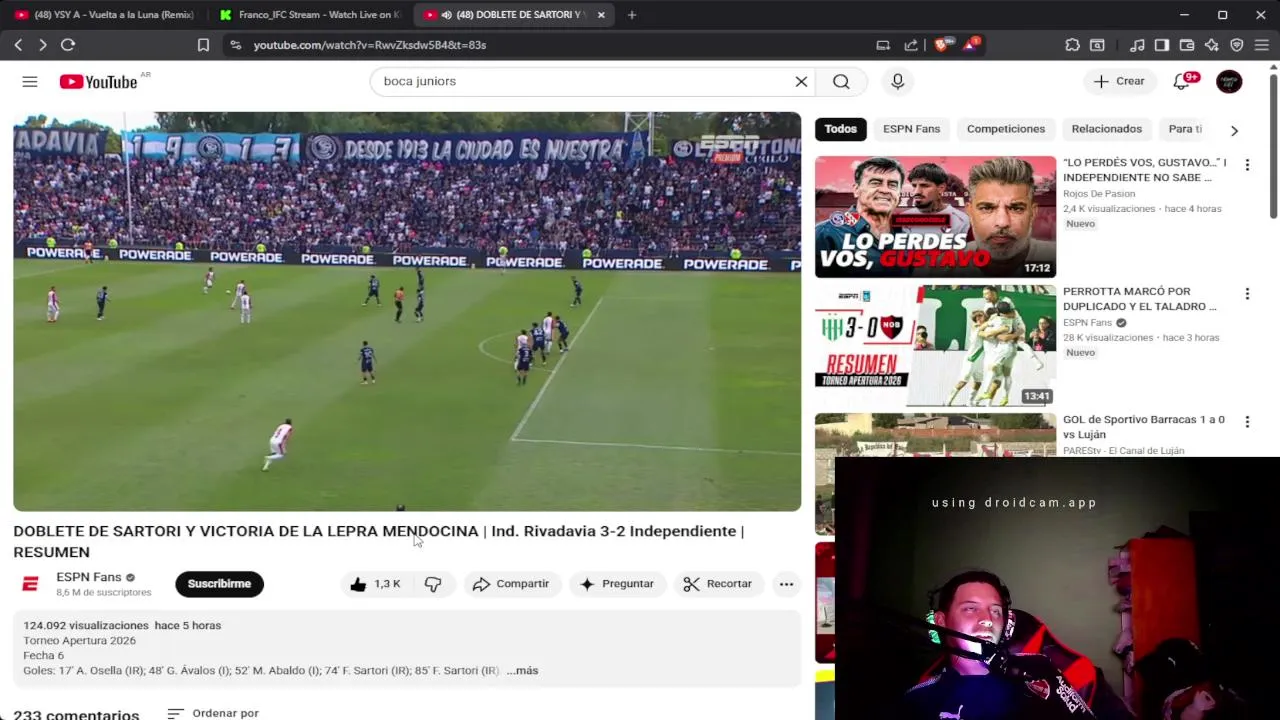1280x720 pixels.
Task: Open the 'Rojos De Pasion' channel name
Action: [1099, 194]
